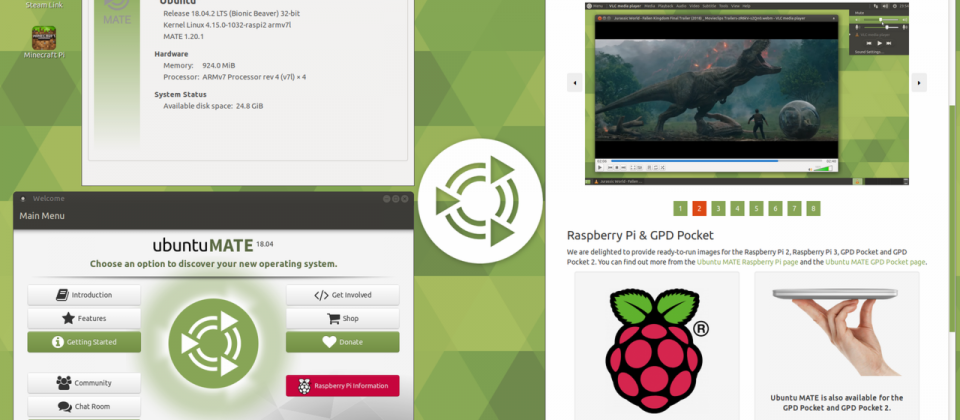Click the people icon beside Community
This screenshot has height=420, width=960.
64,383
